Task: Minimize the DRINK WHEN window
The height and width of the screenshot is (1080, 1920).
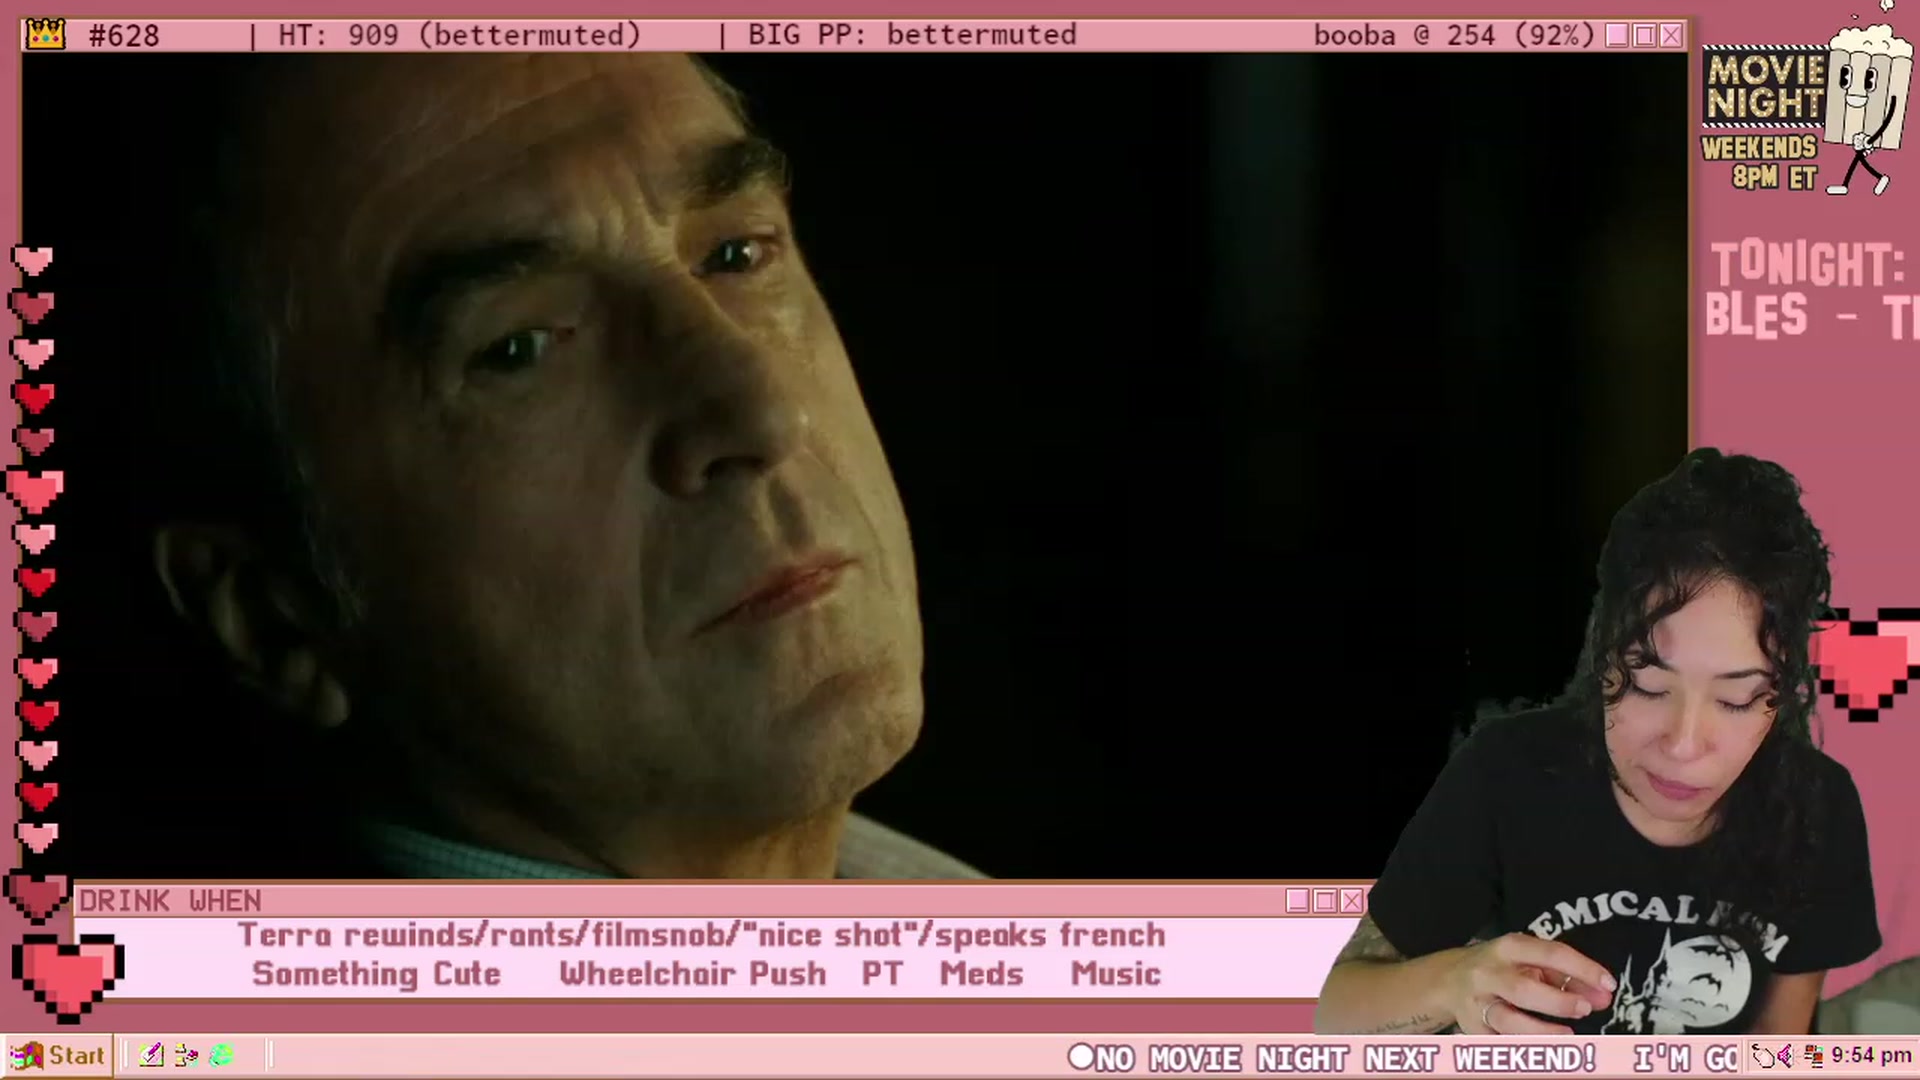Action: (1298, 901)
